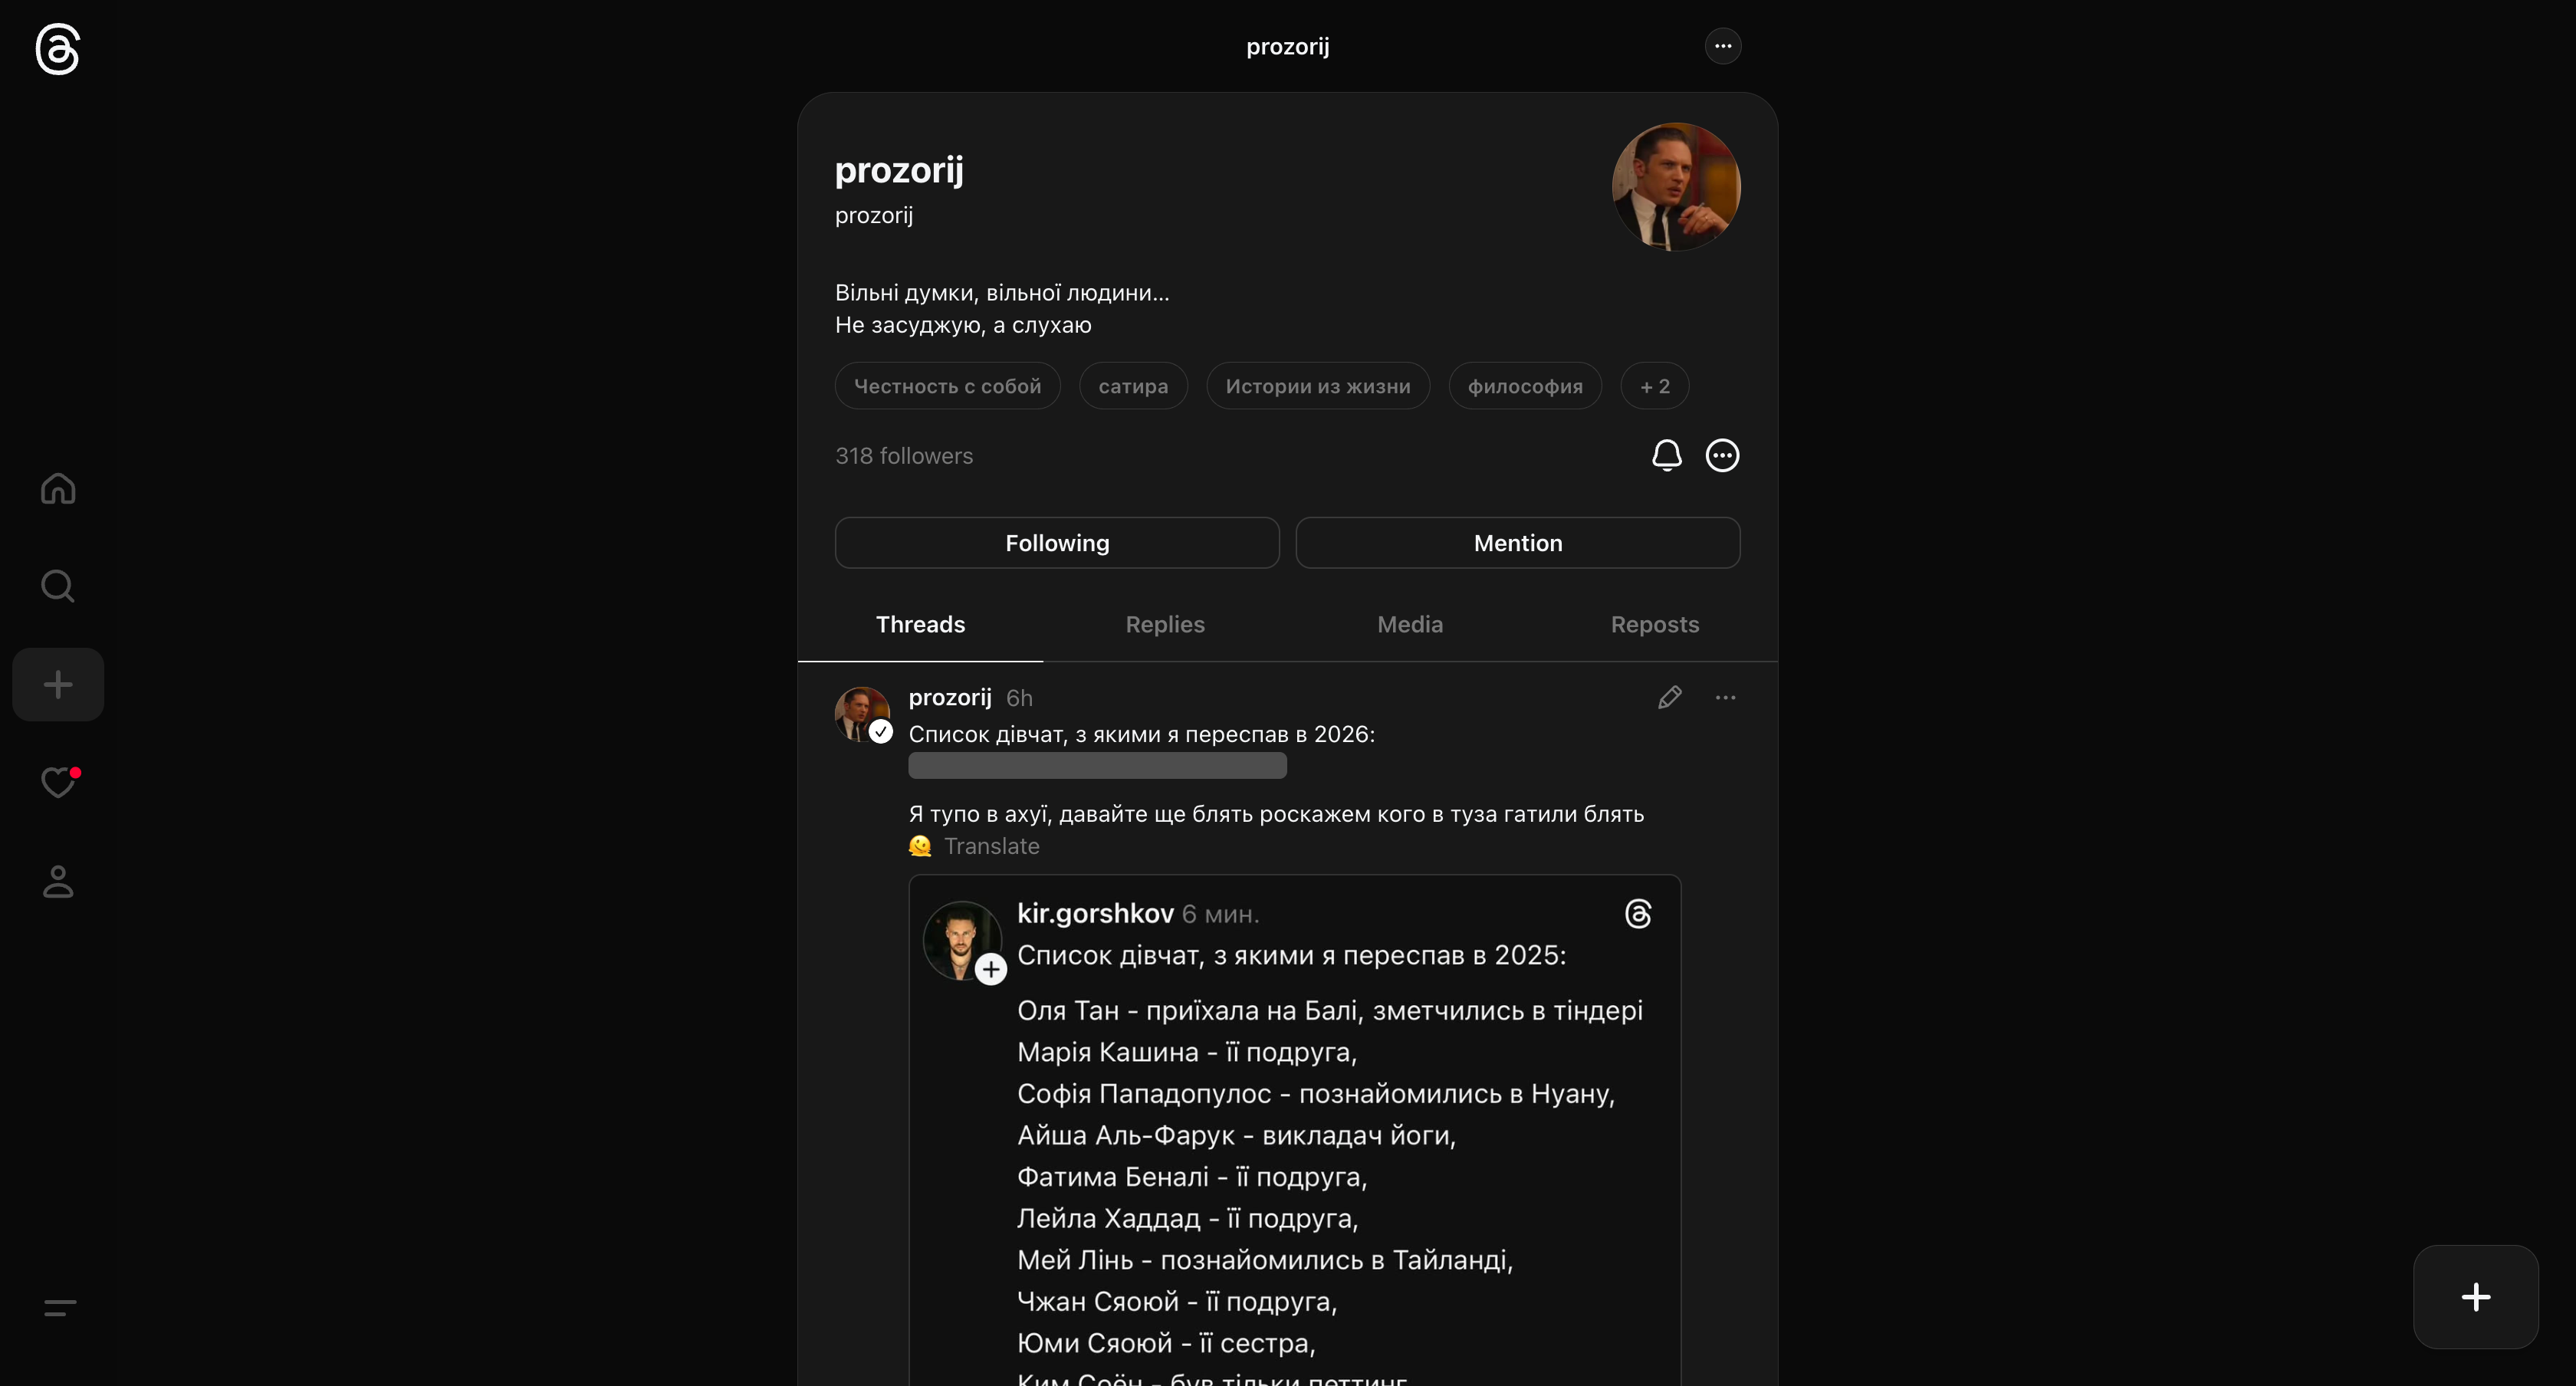2576x1386 pixels.
Task: Expand the + 2 interests tag
Action: (x=1654, y=386)
